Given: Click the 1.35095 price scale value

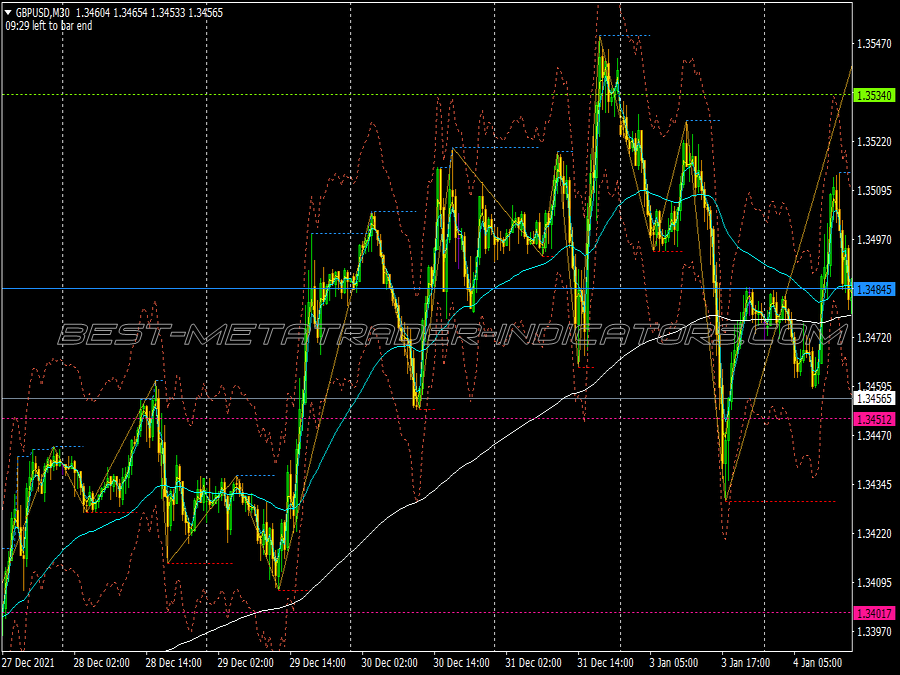Looking at the screenshot, I should tap(874, 191).
